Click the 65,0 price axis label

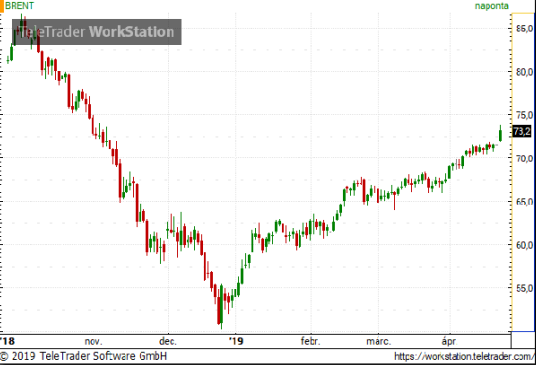pos(524,202)
